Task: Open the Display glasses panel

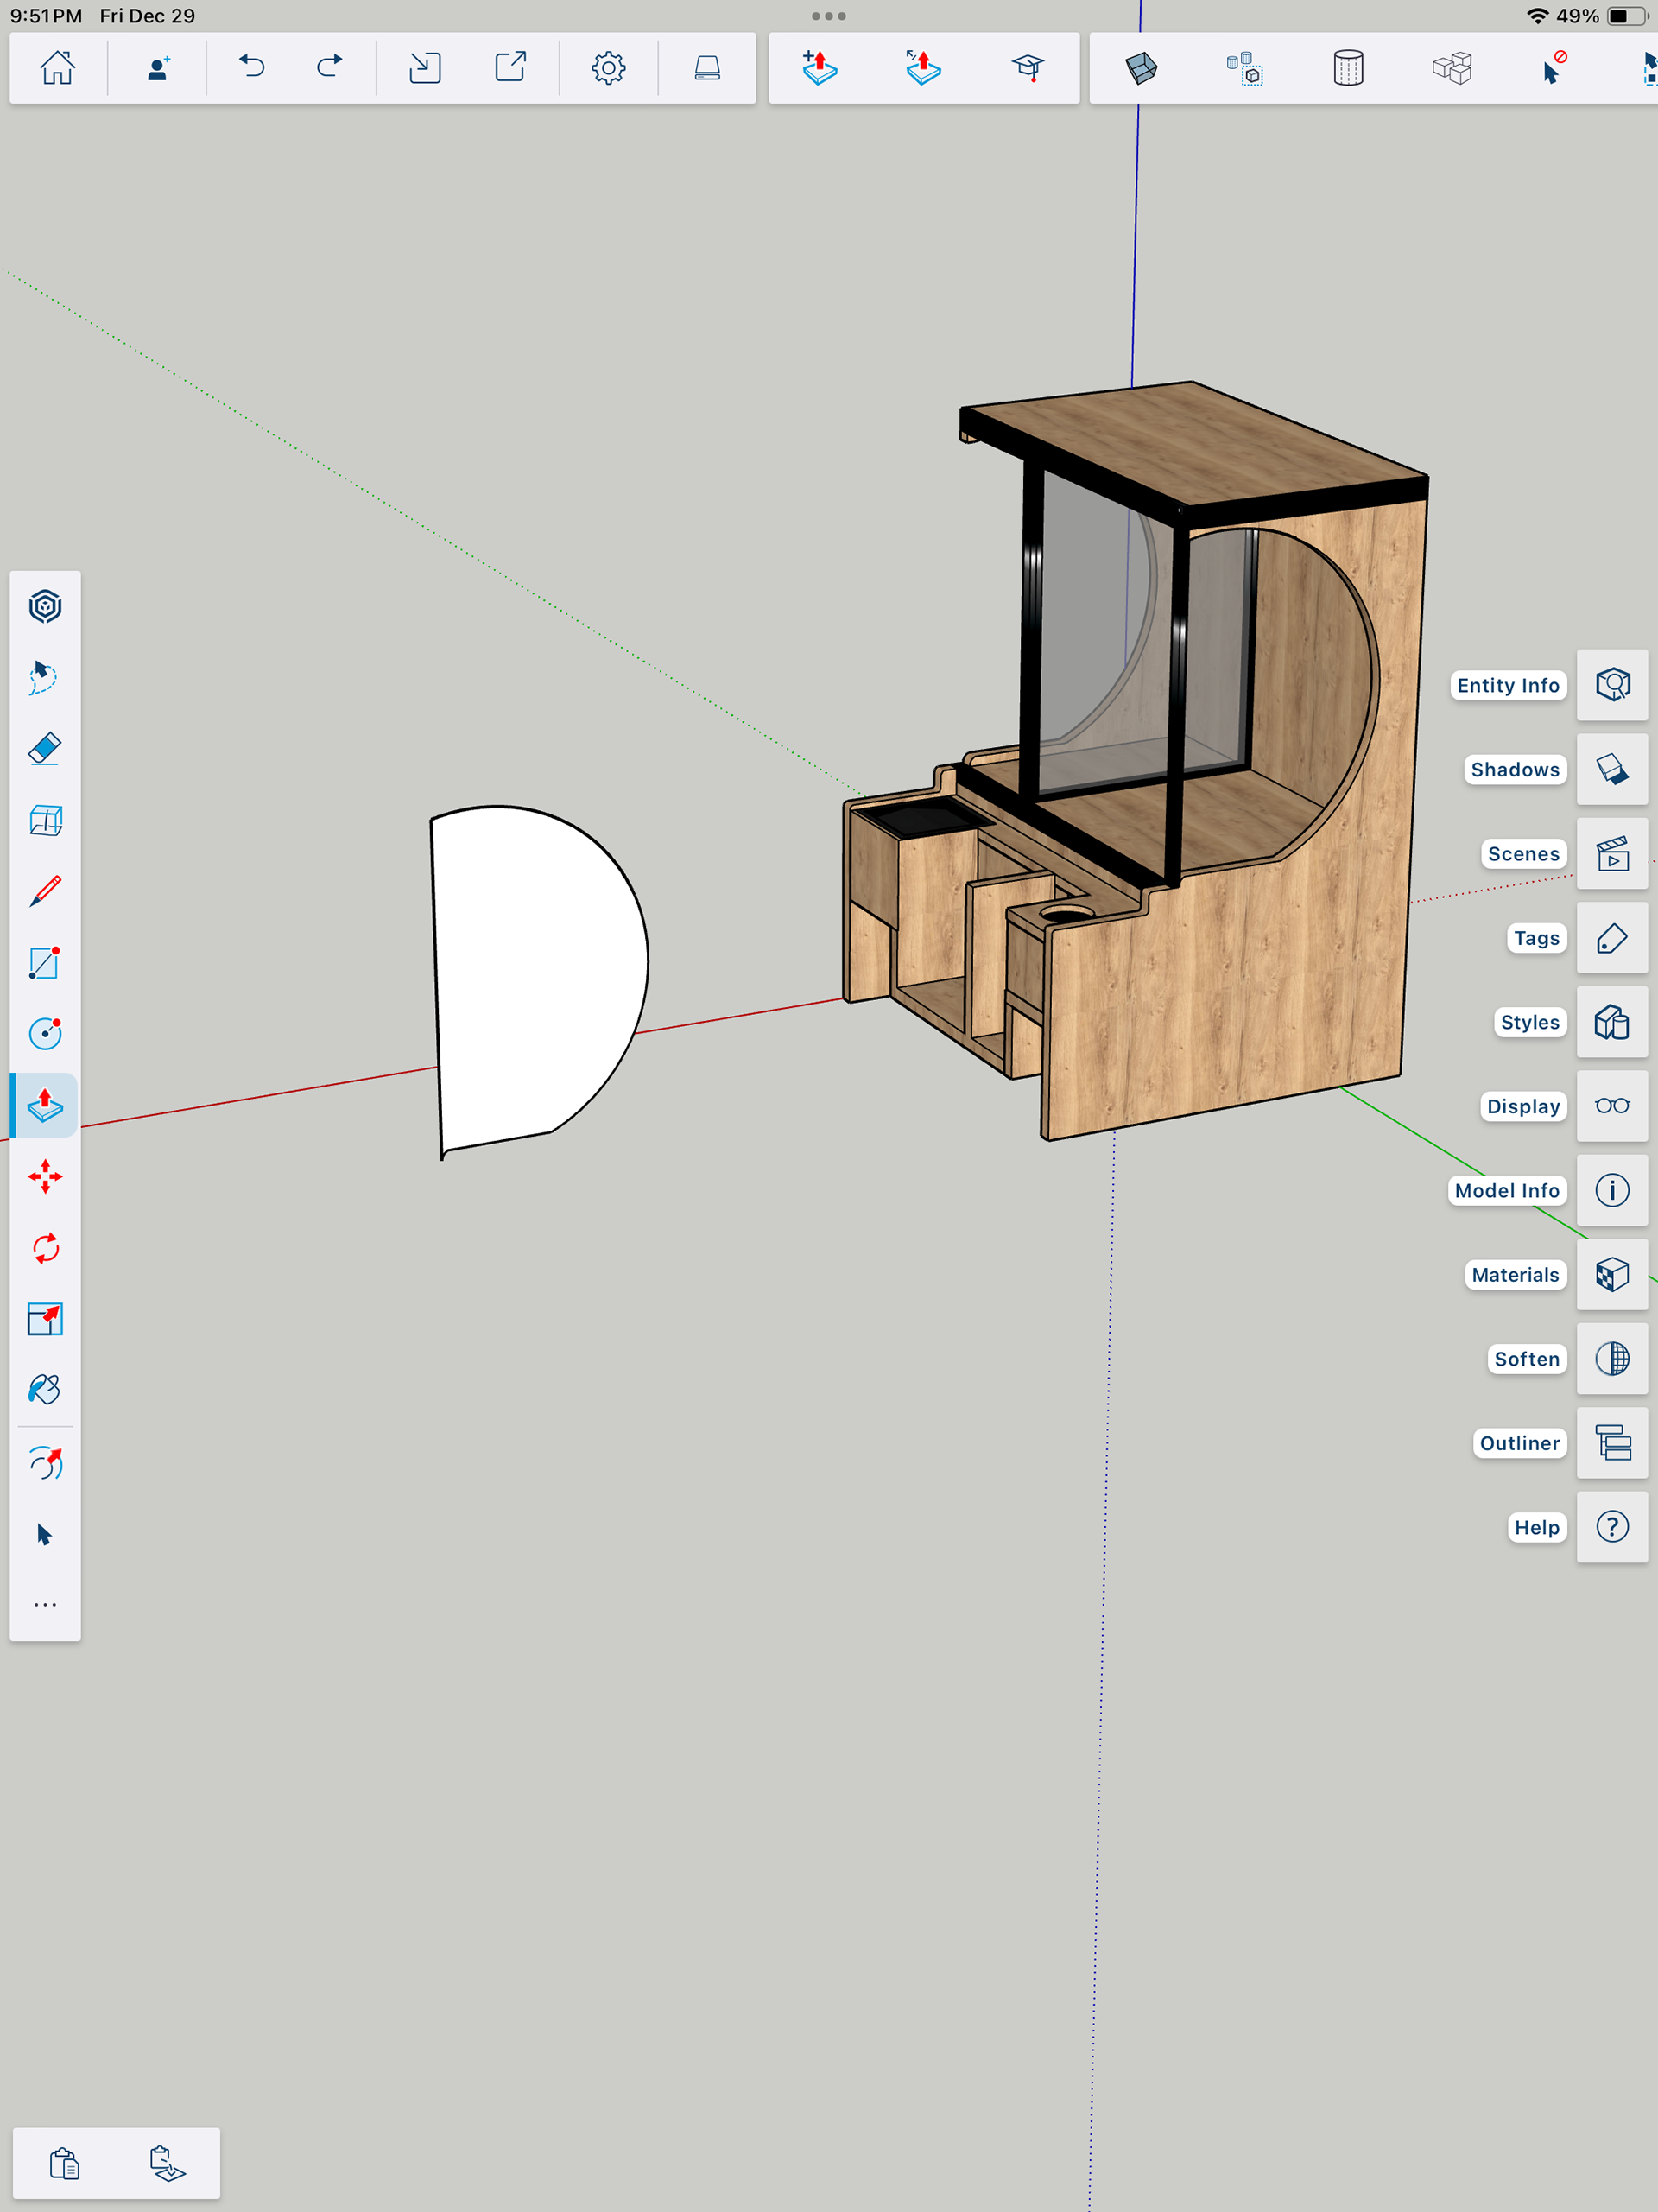Action: pyautogui.click(x=1612, y=1106)
